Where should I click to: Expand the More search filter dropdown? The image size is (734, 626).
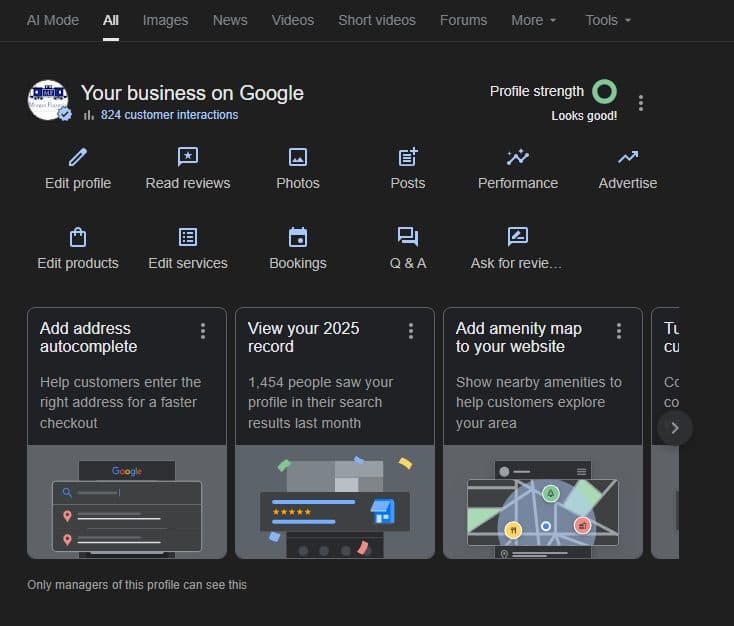click(x=534, y=20)
